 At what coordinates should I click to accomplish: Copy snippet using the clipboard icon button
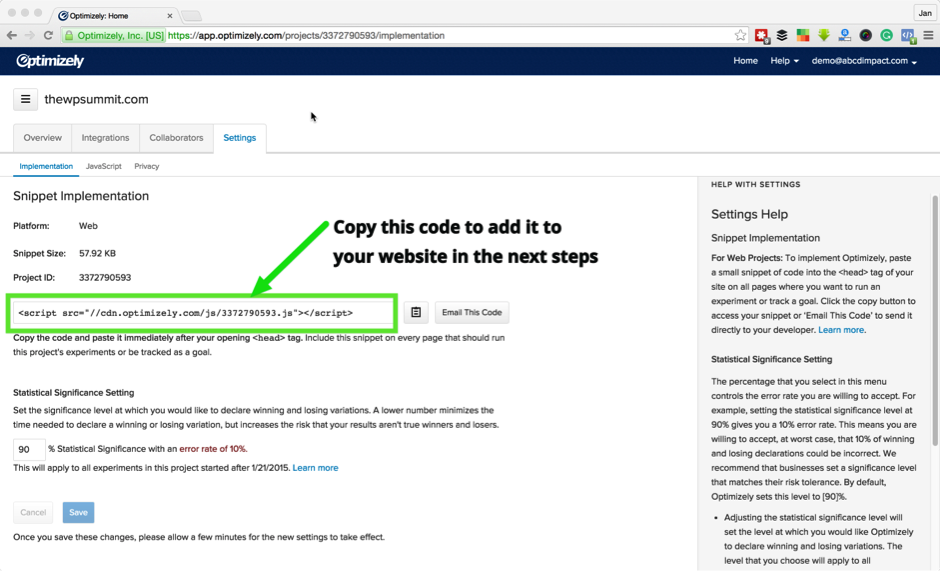click(416, 312)
